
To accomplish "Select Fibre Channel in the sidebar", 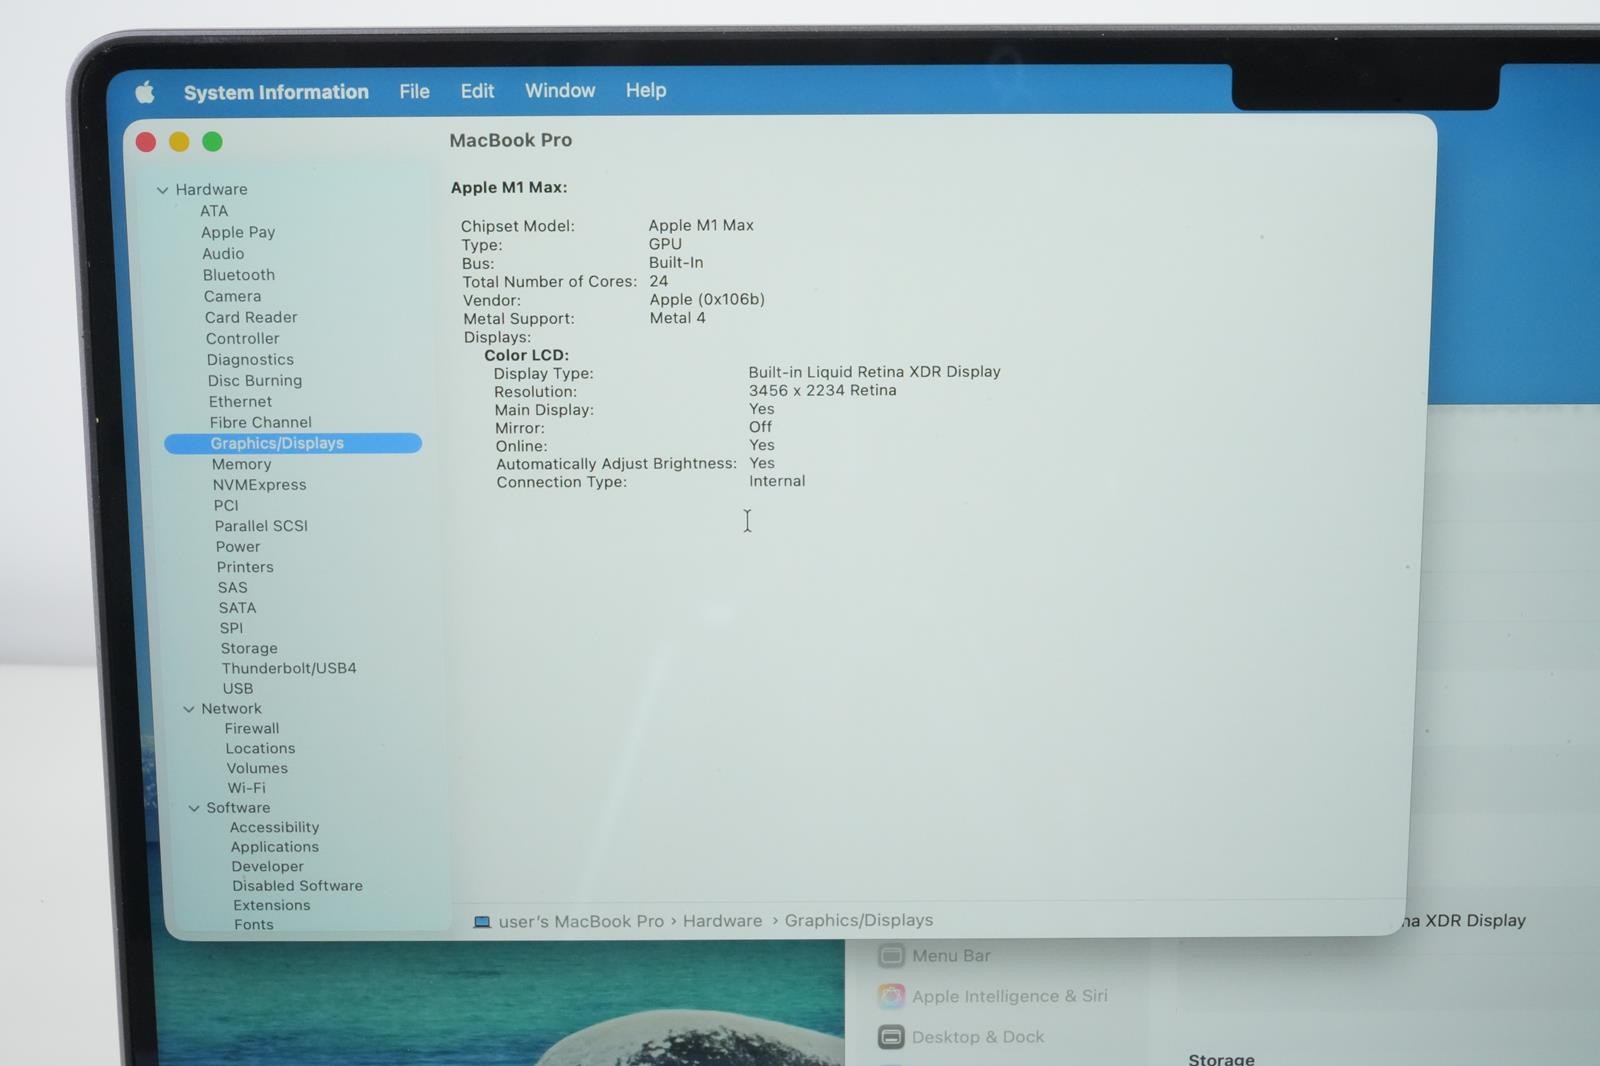I will click(260, 422).
